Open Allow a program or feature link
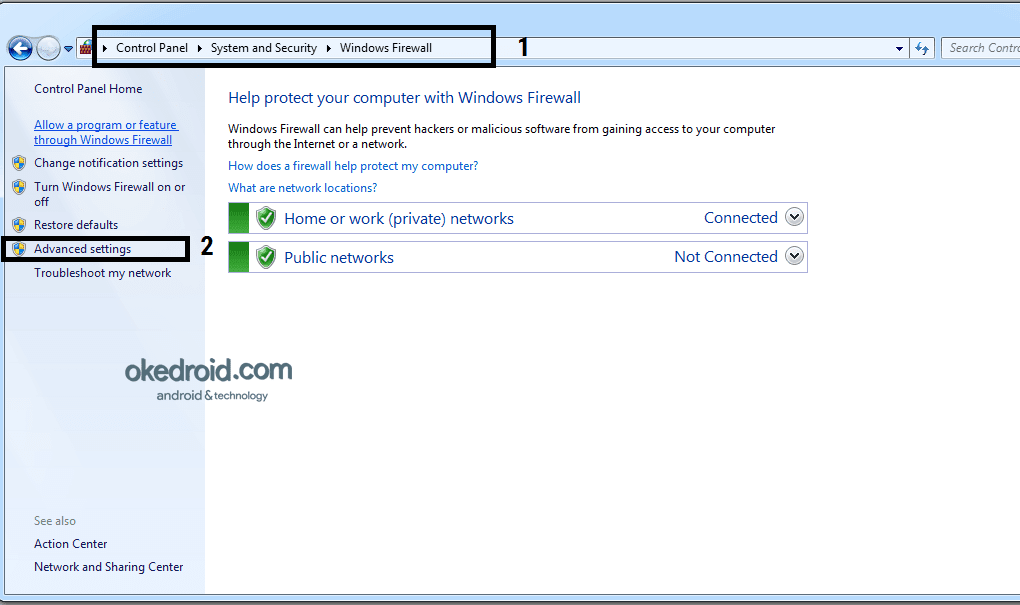1020x605 pixels. click(105, 132)
